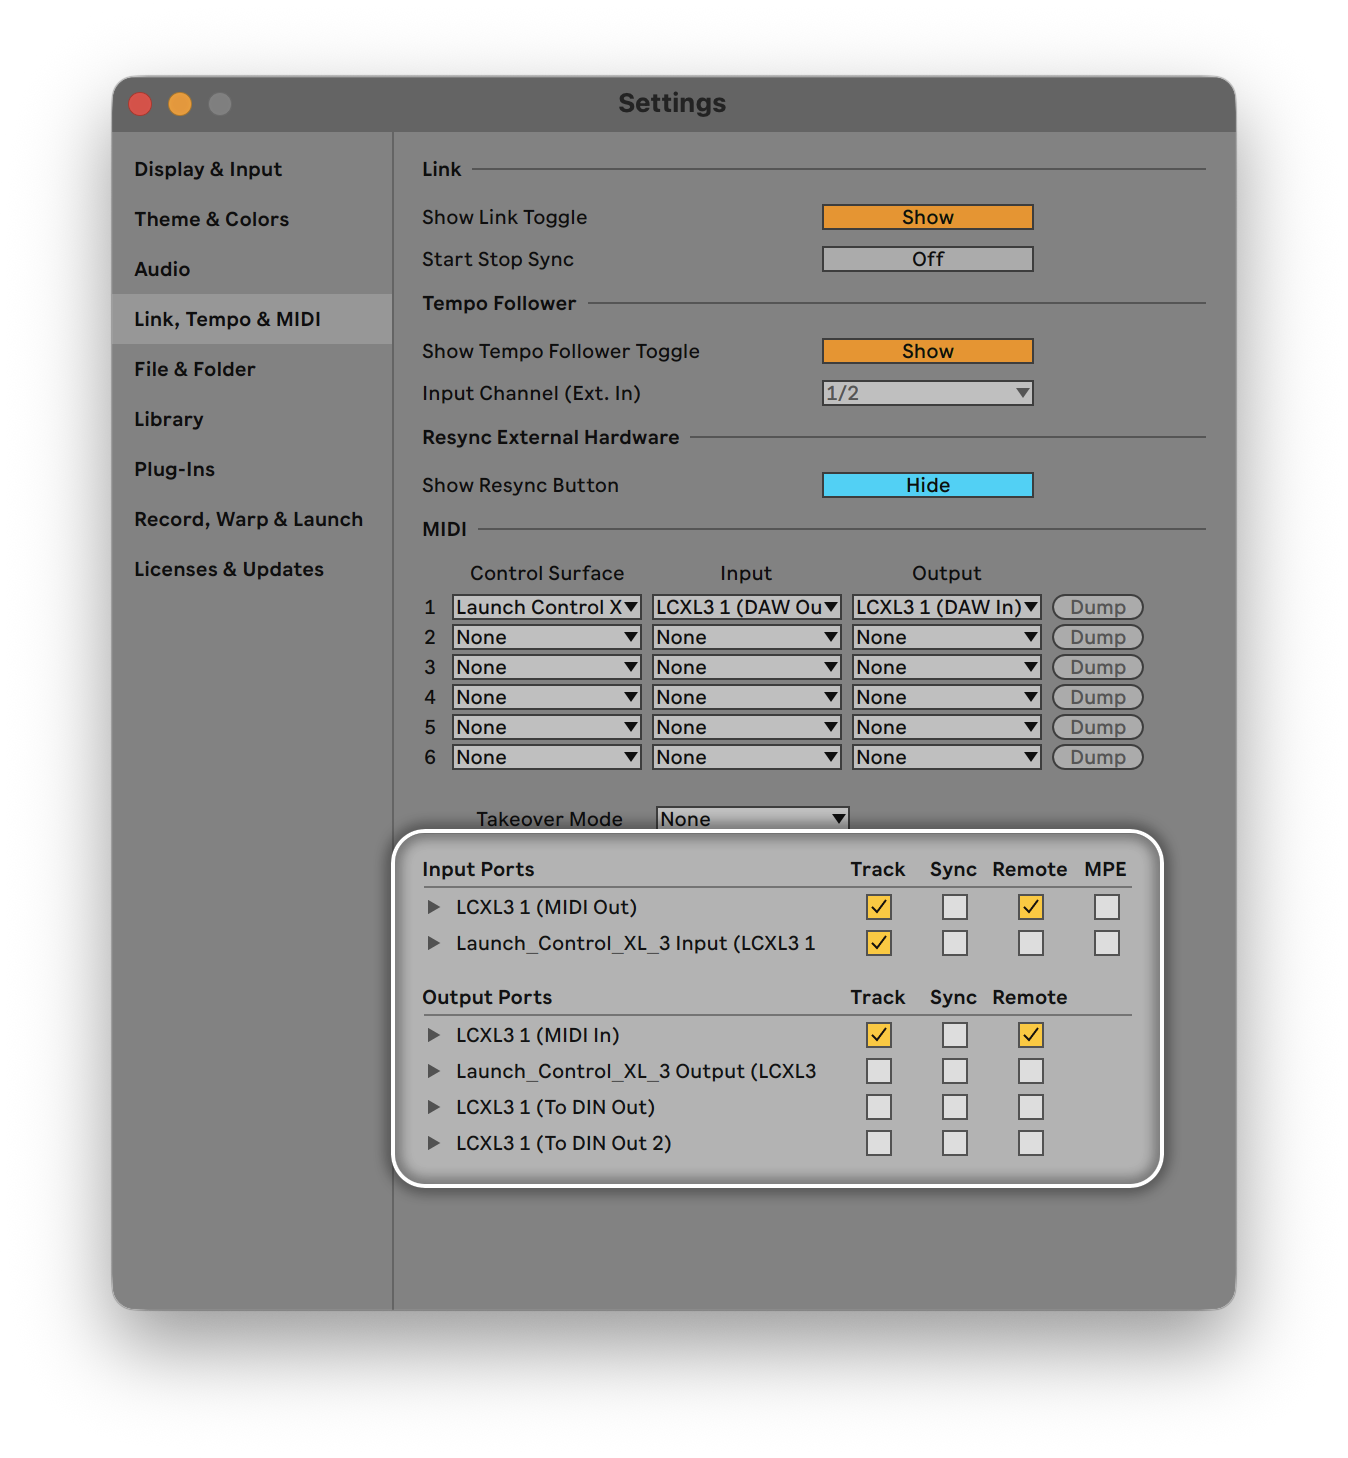Open Output dropdown in row 4
The image size is (1348, 1458).
click(947, 697)
